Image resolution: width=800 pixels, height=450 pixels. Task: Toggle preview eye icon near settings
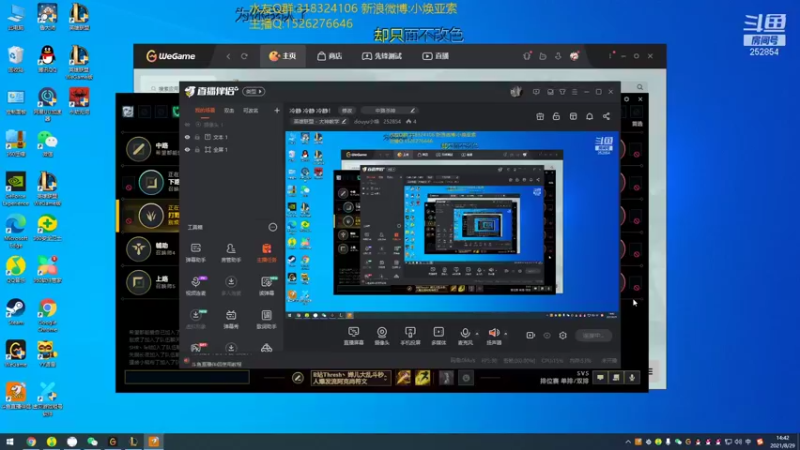coord(547,336)
